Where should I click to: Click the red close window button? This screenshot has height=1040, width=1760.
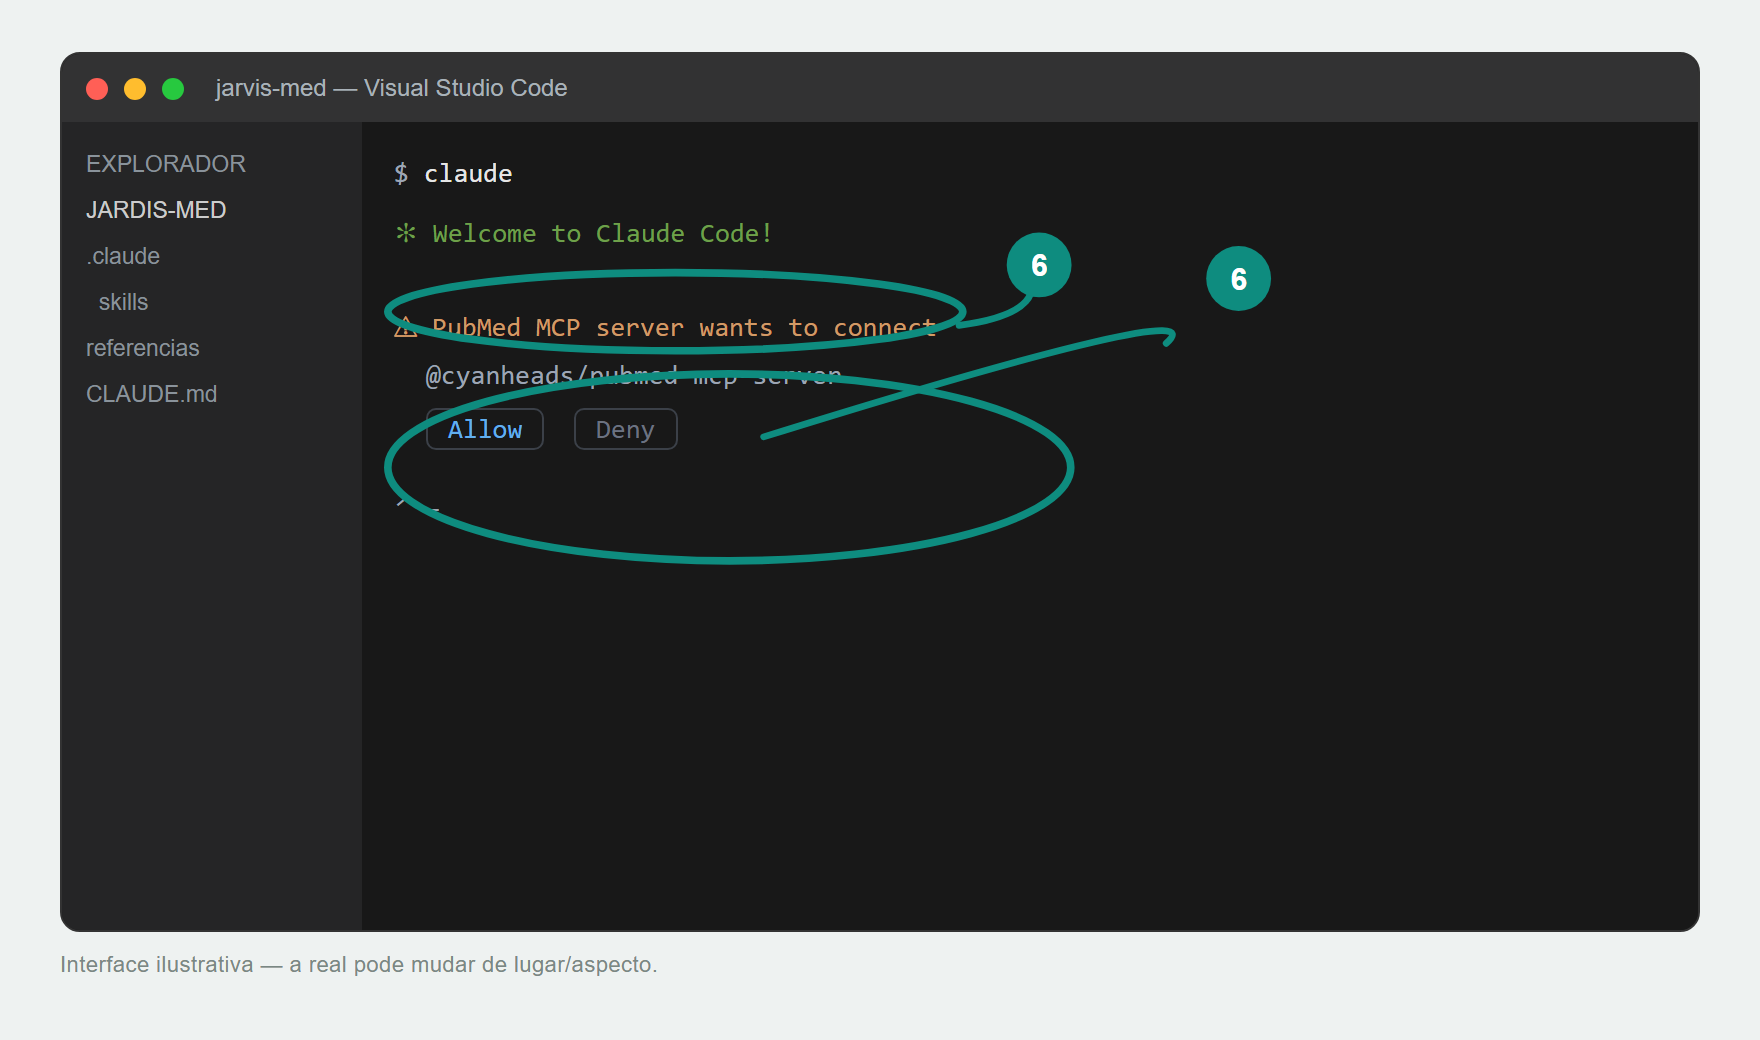click(97, 89)
